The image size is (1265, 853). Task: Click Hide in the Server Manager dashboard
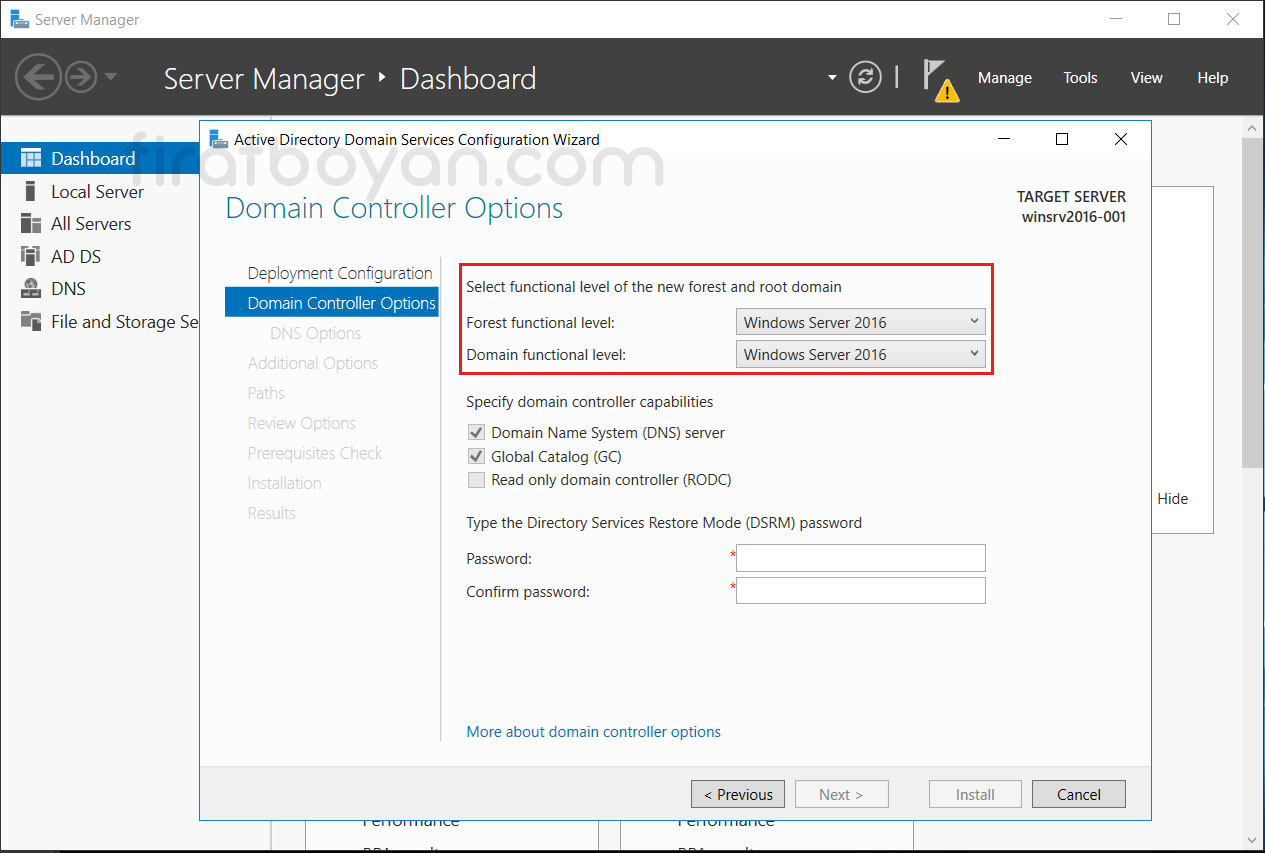1173,499
